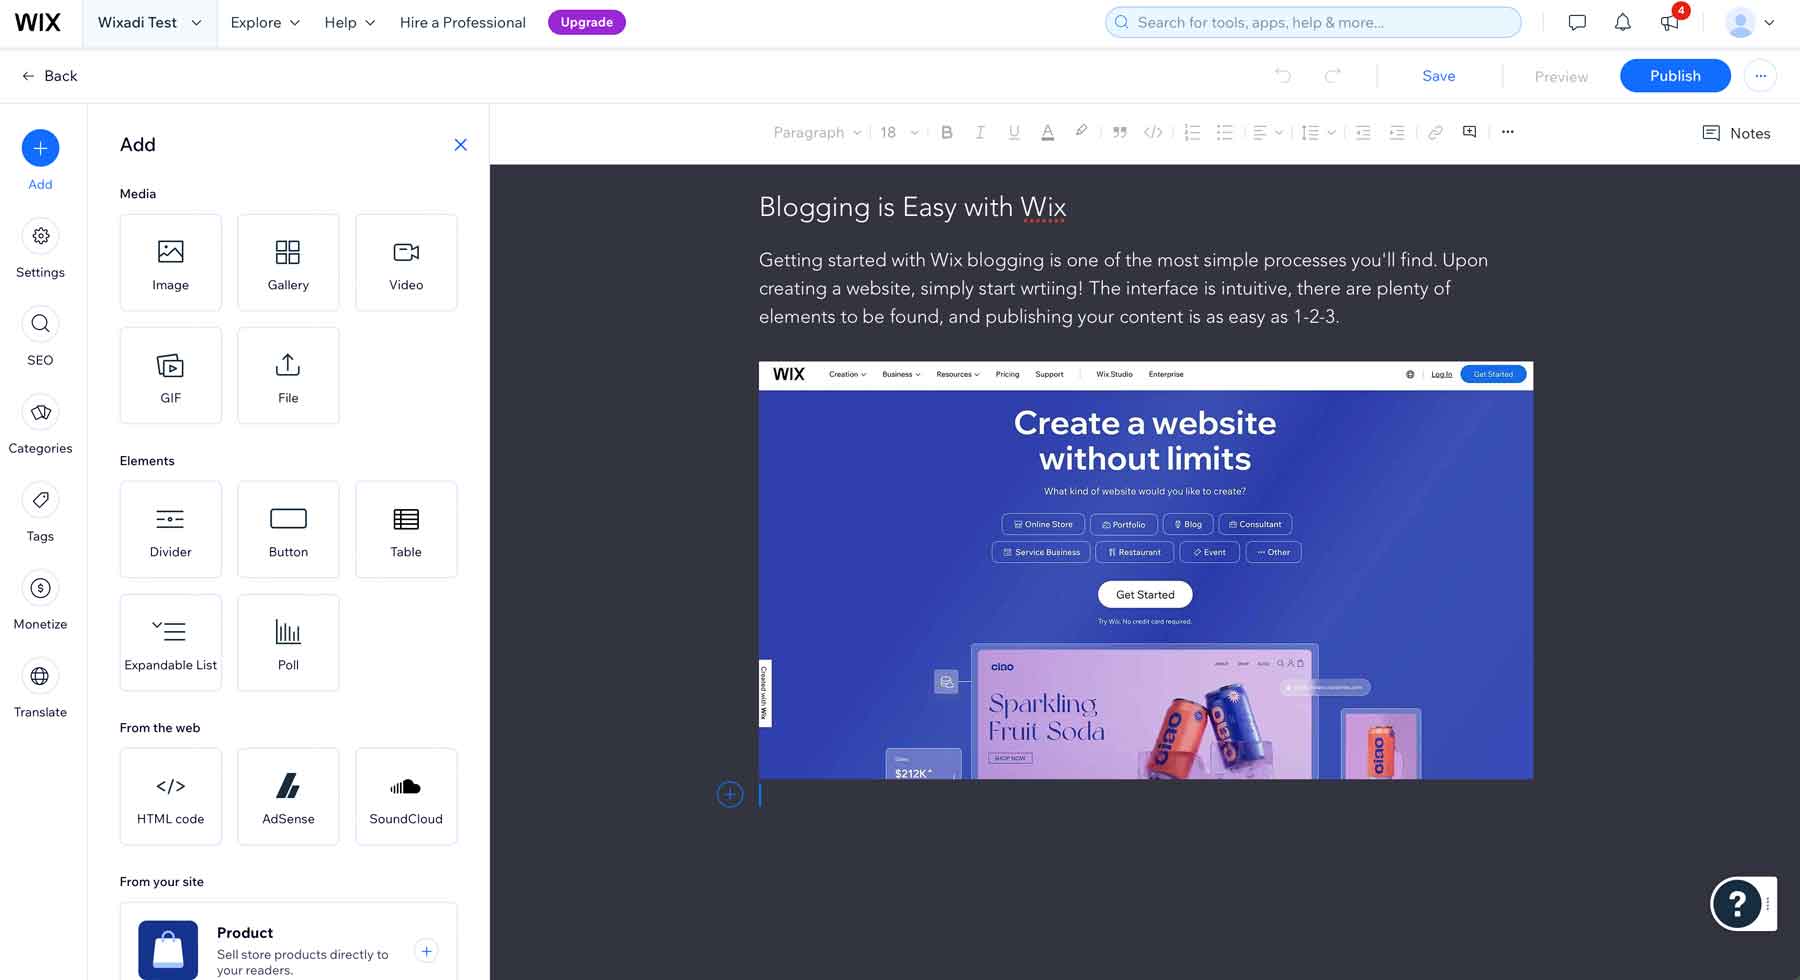Insert a GIF into the post
1800x980 pixels.
click(x=170, y=375)
